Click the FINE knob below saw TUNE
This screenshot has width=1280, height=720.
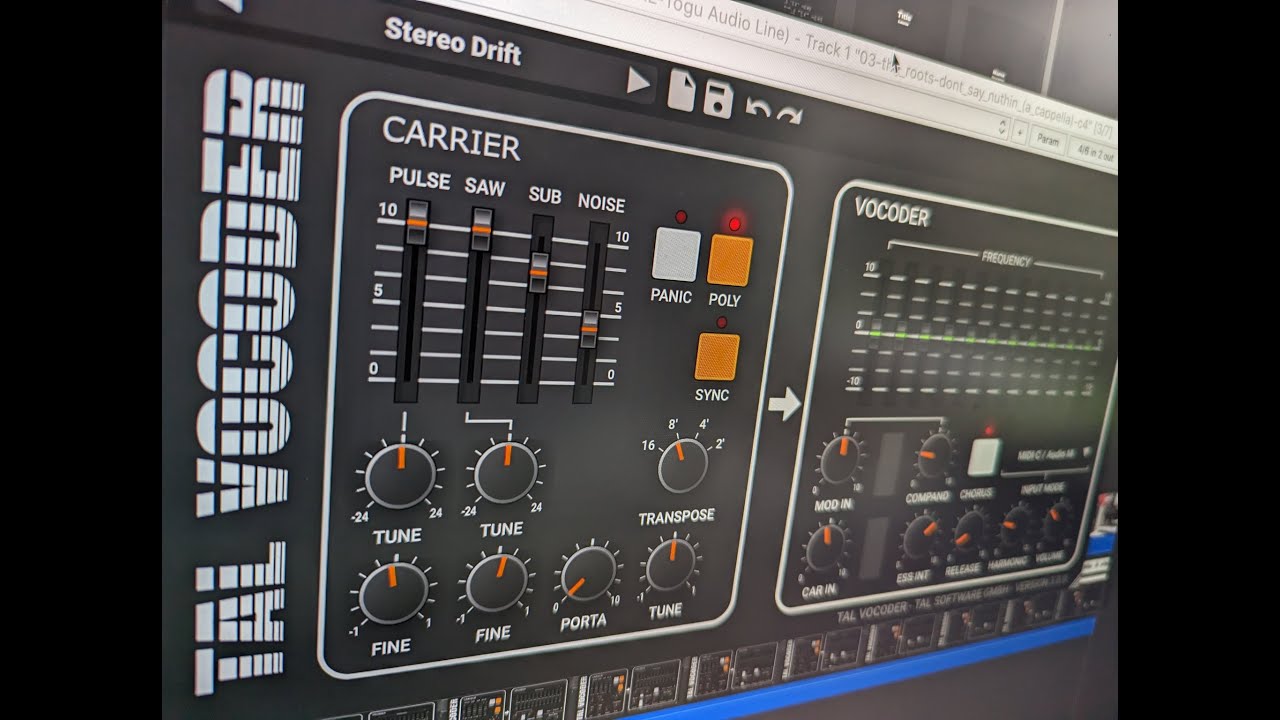[496, 583]
